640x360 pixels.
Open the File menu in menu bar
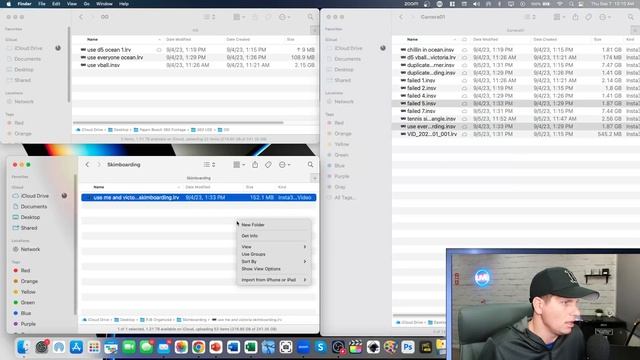point(42,4)
